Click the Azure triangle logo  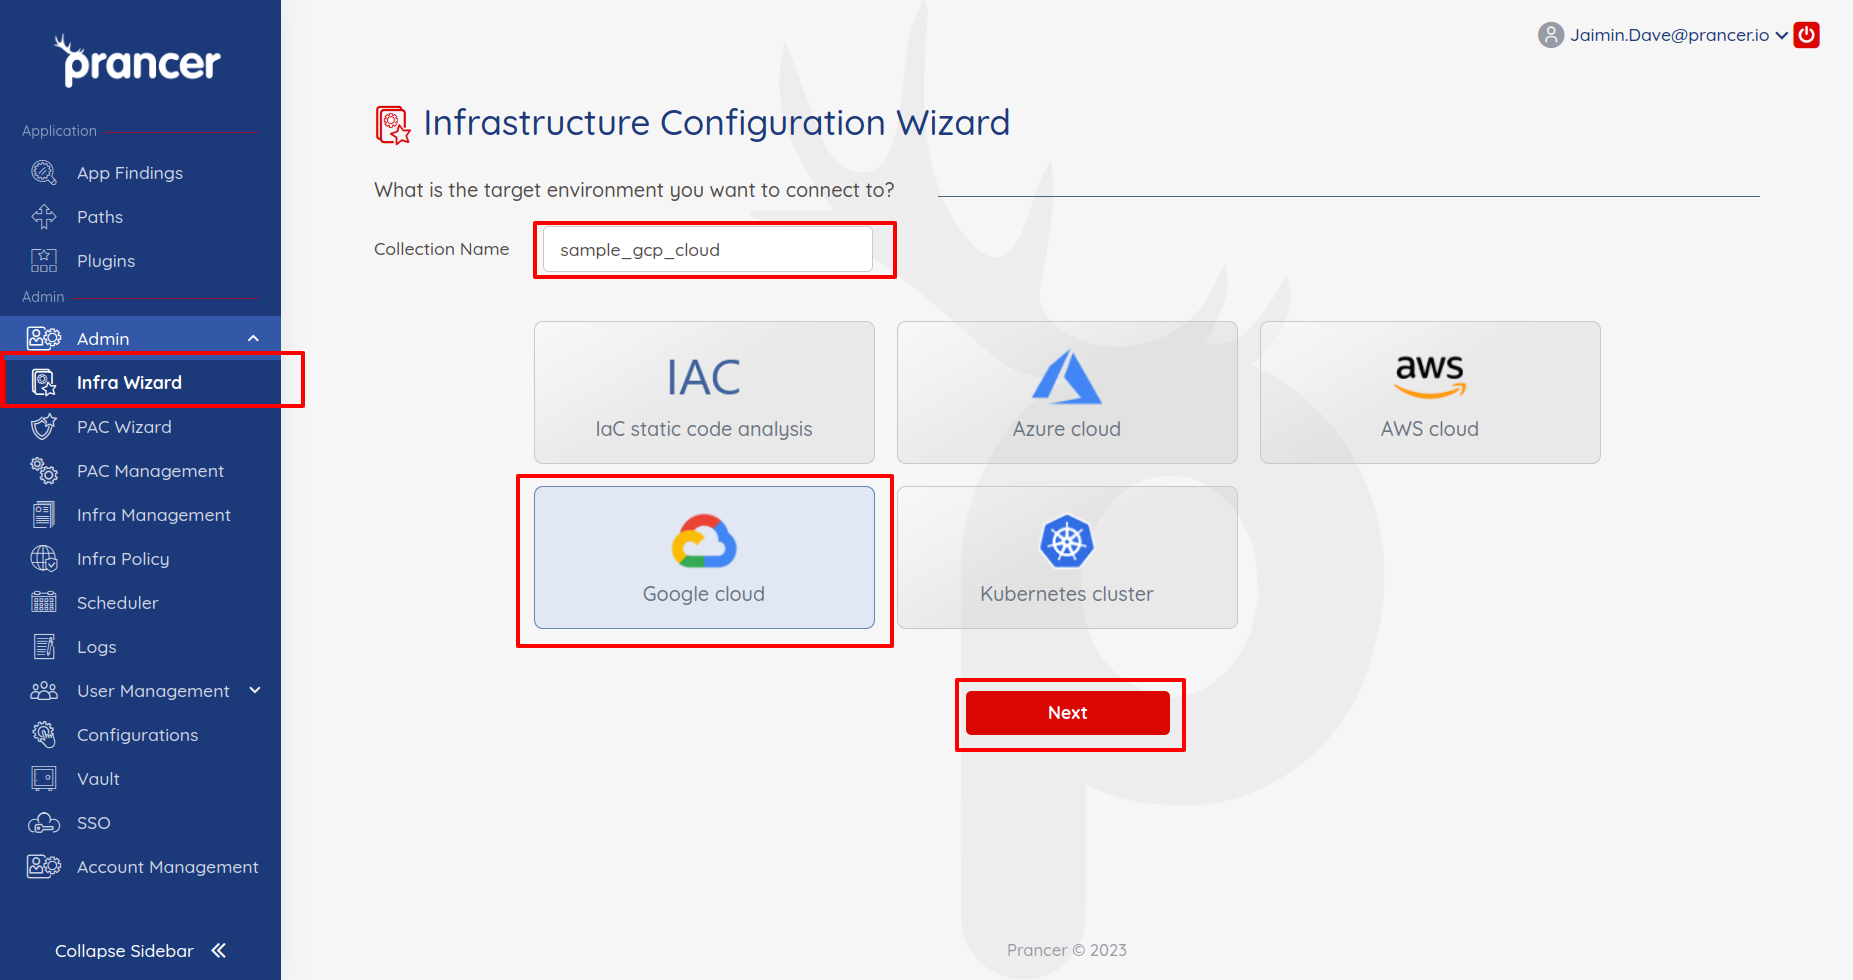click(1067, 377)
